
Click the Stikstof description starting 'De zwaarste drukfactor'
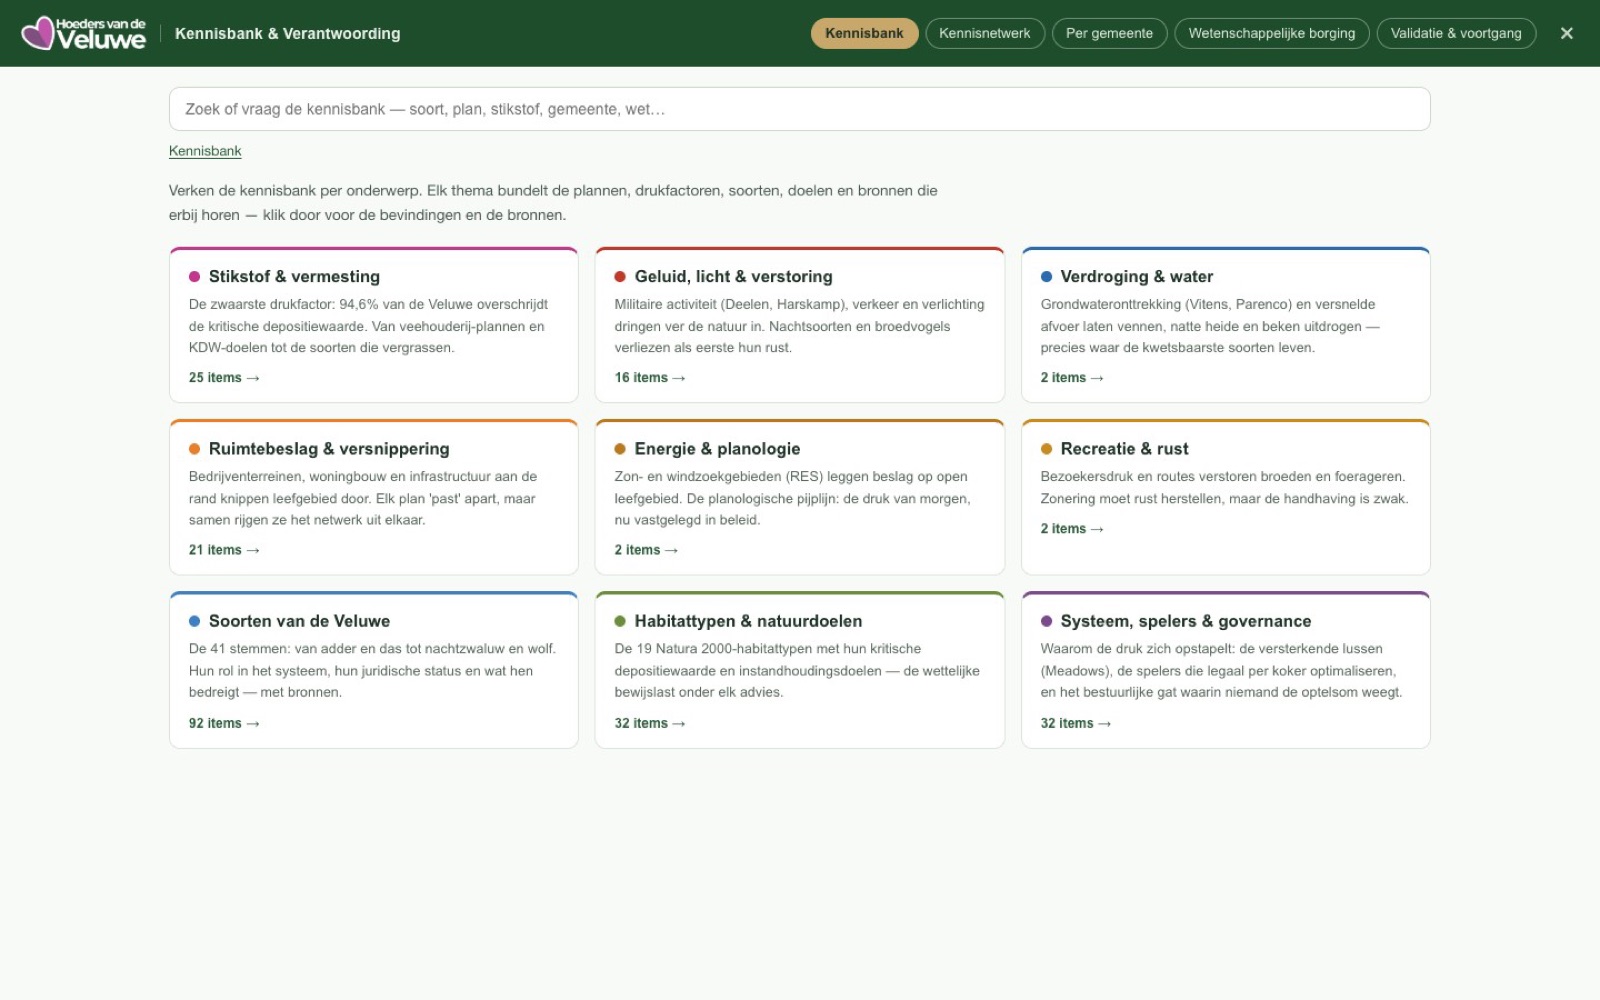point(368,326)
